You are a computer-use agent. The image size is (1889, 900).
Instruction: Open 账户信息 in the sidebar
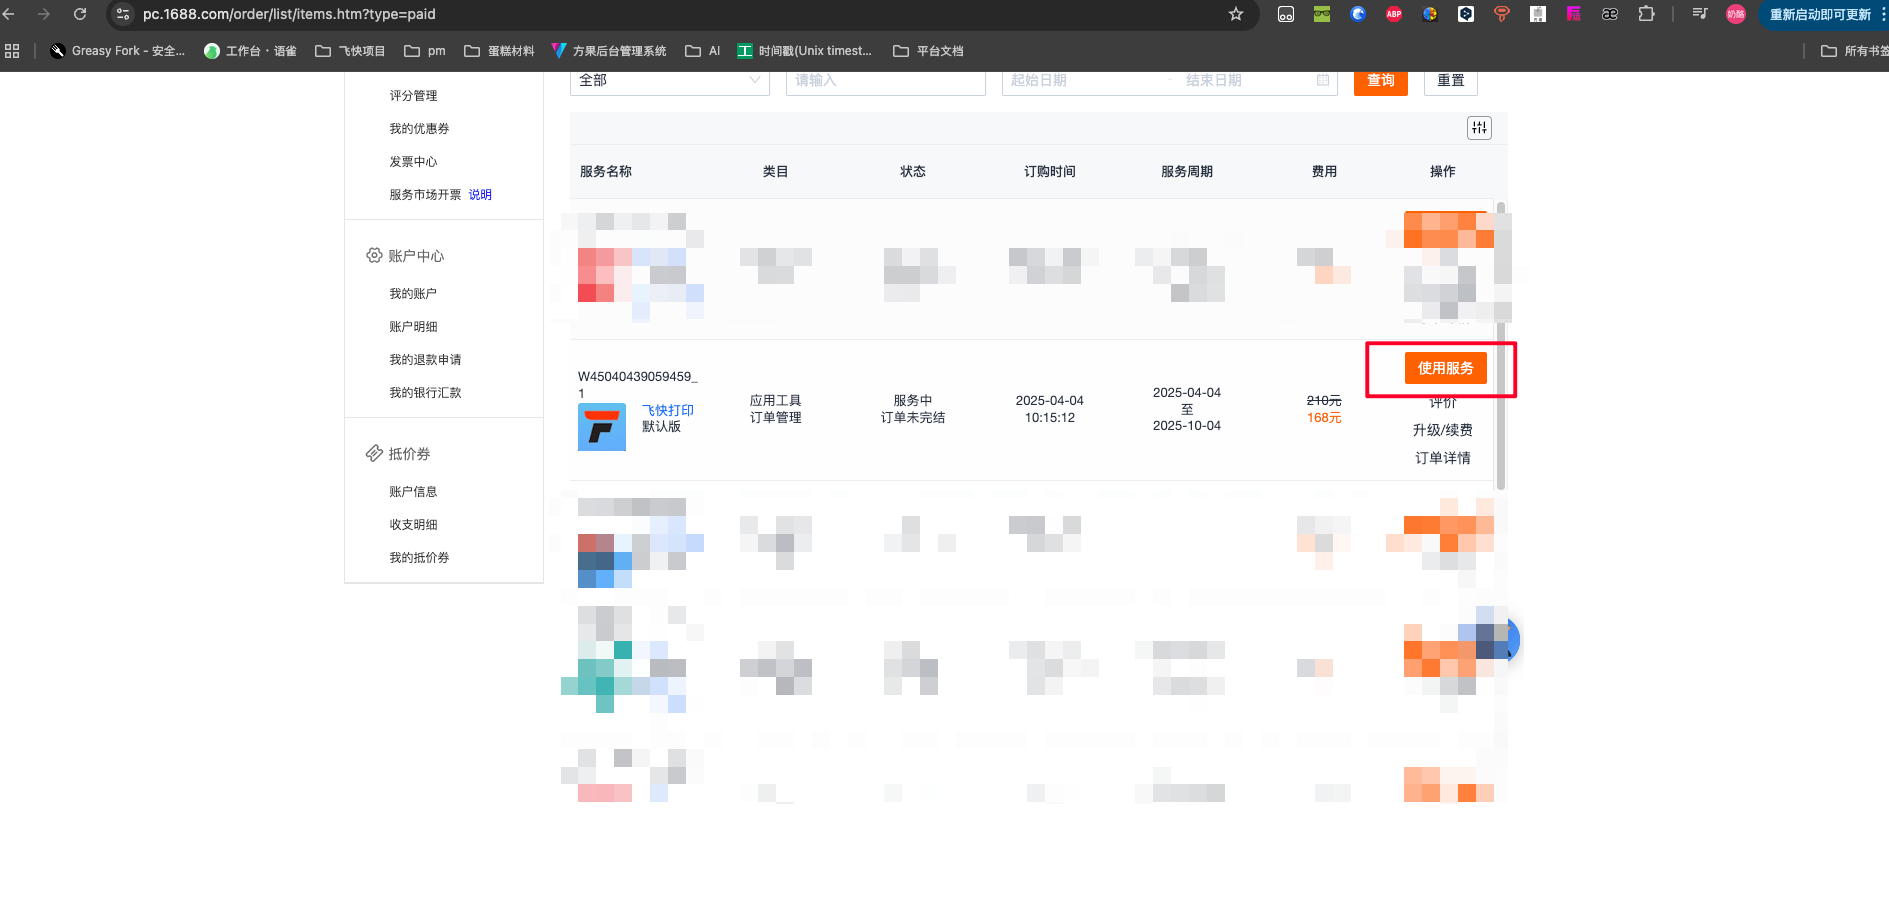pos(413,492)
